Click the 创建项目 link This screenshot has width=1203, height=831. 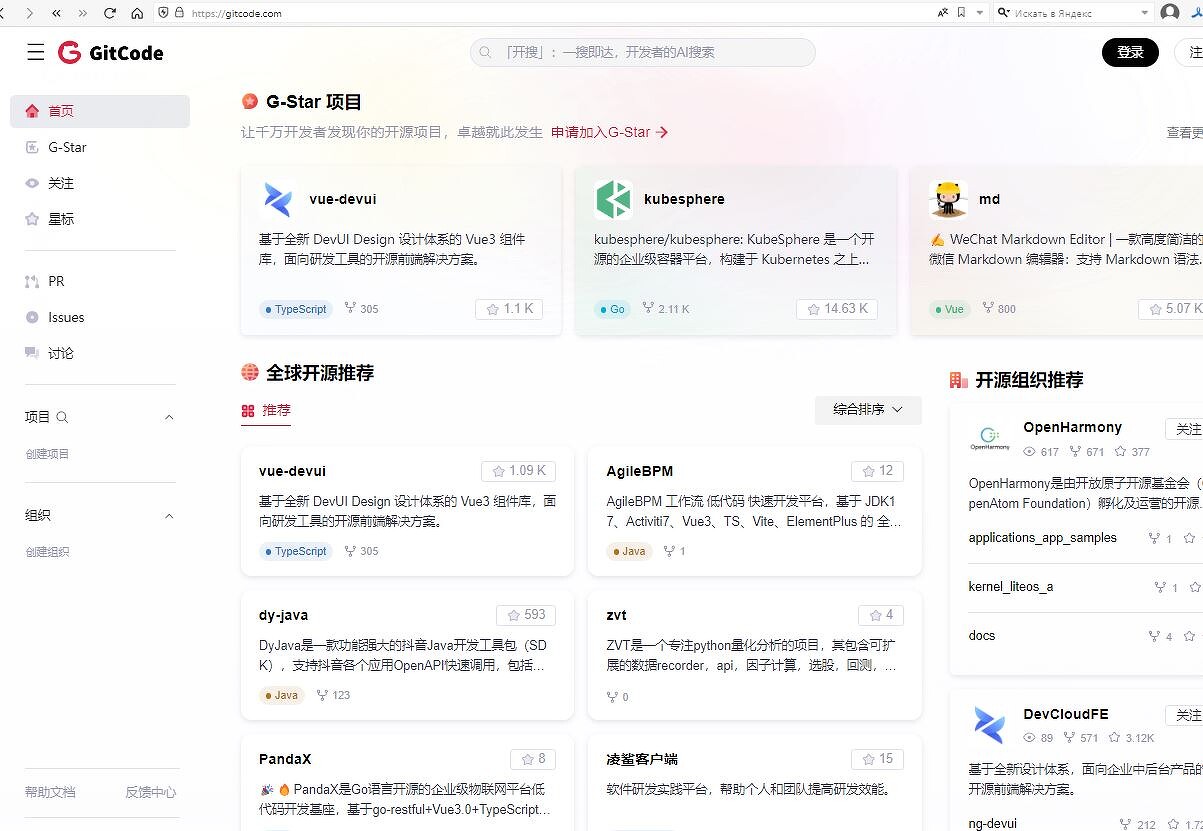pos(47,454)
